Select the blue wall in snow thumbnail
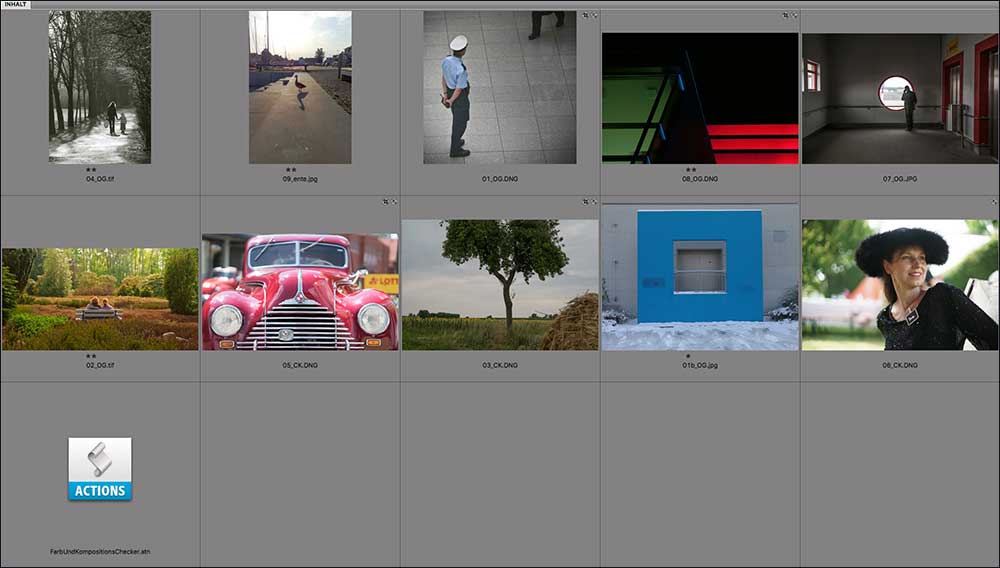This screenshot has height=568, width=1000. point(700,277)
